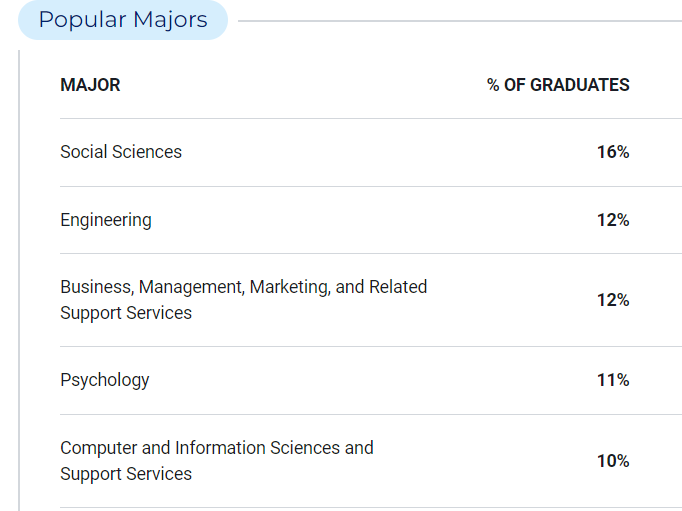Image resolution: width=682 pixels, height=511 pixels.
Task: Click the divider between Engineering and Business rows
Action: [x=371, y=254]
